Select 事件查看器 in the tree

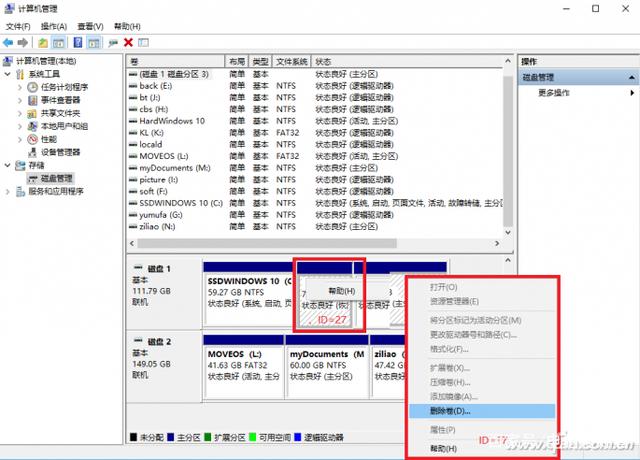(x=60, y=100)
